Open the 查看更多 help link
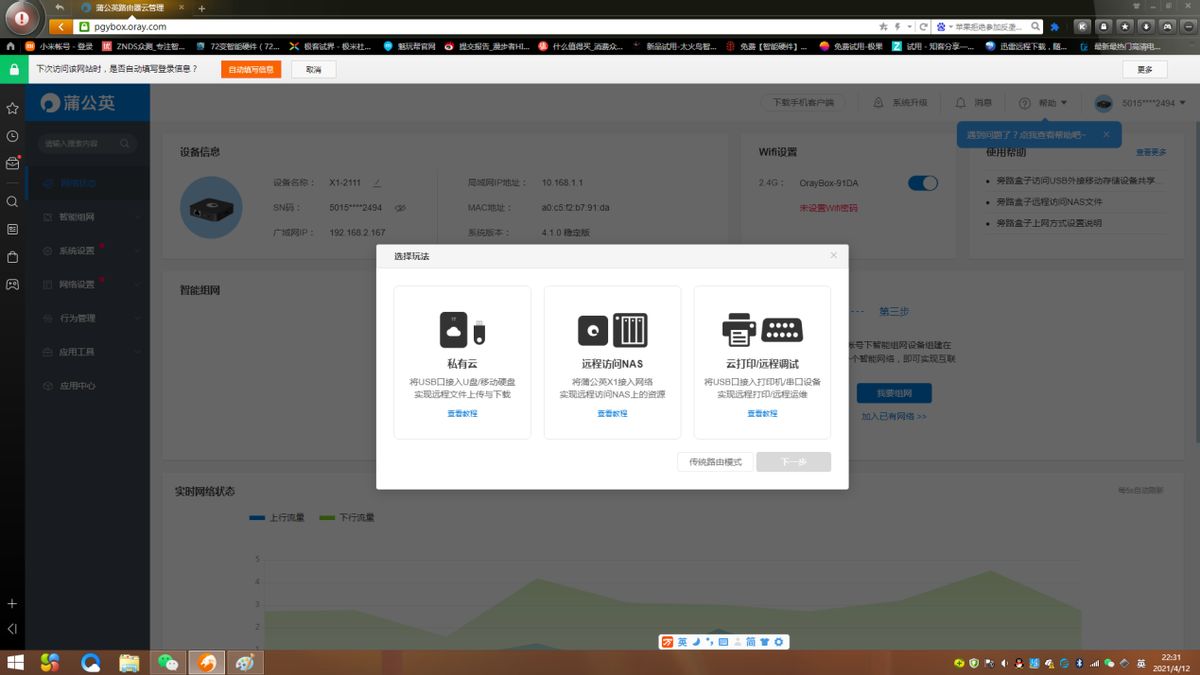The image size is (1200, 675). pyautogui.click(x=1151, y=153)
